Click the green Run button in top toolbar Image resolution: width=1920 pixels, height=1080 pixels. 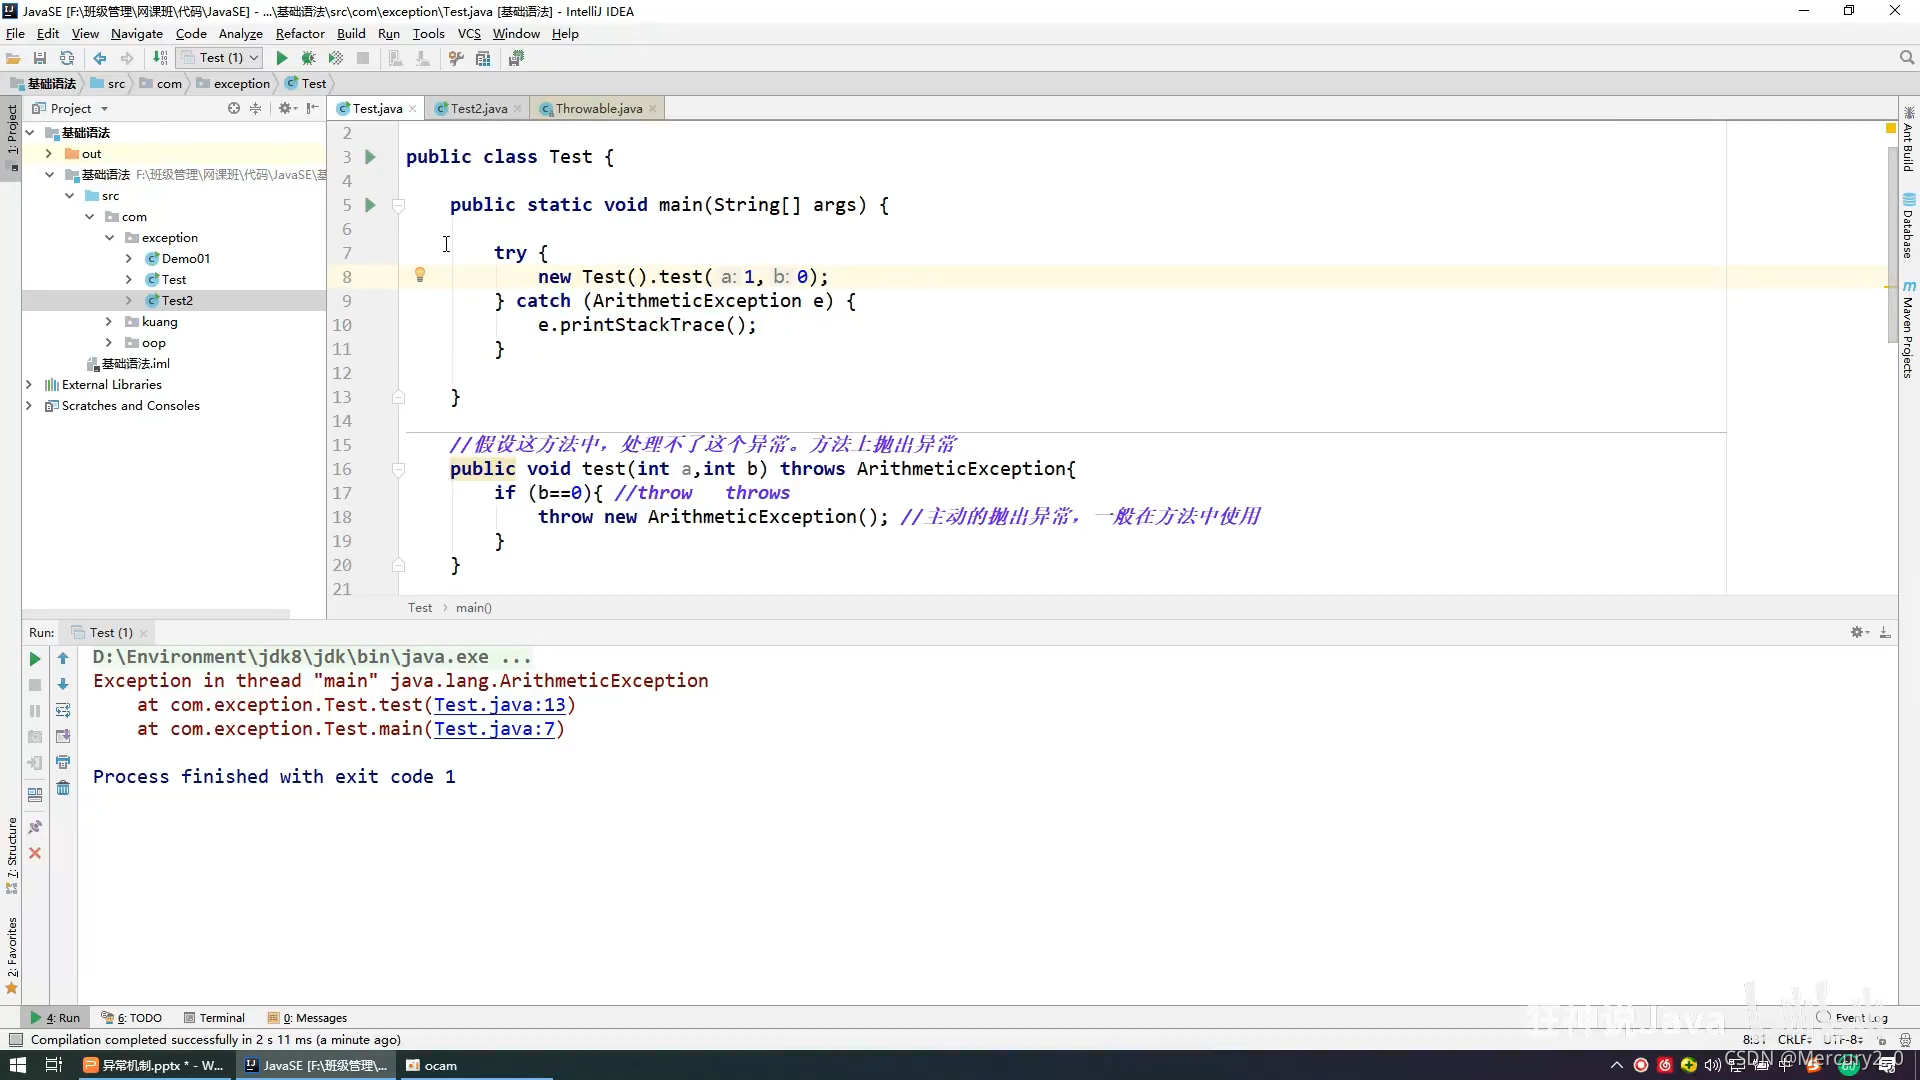pos(282,58)
